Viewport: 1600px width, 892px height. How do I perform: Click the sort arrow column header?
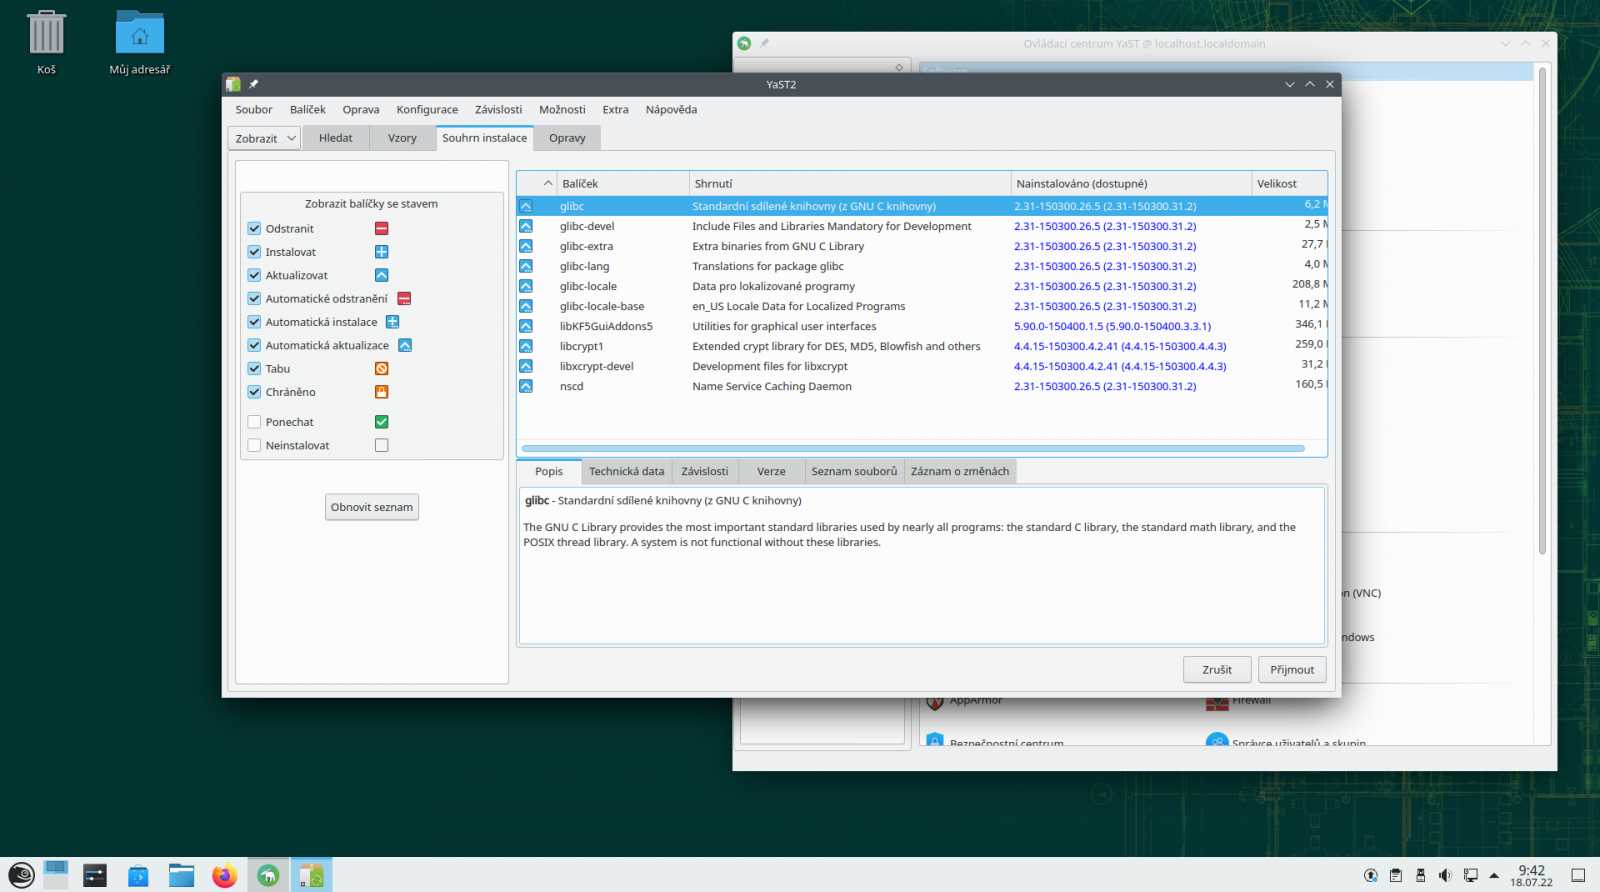click(536, 184)
